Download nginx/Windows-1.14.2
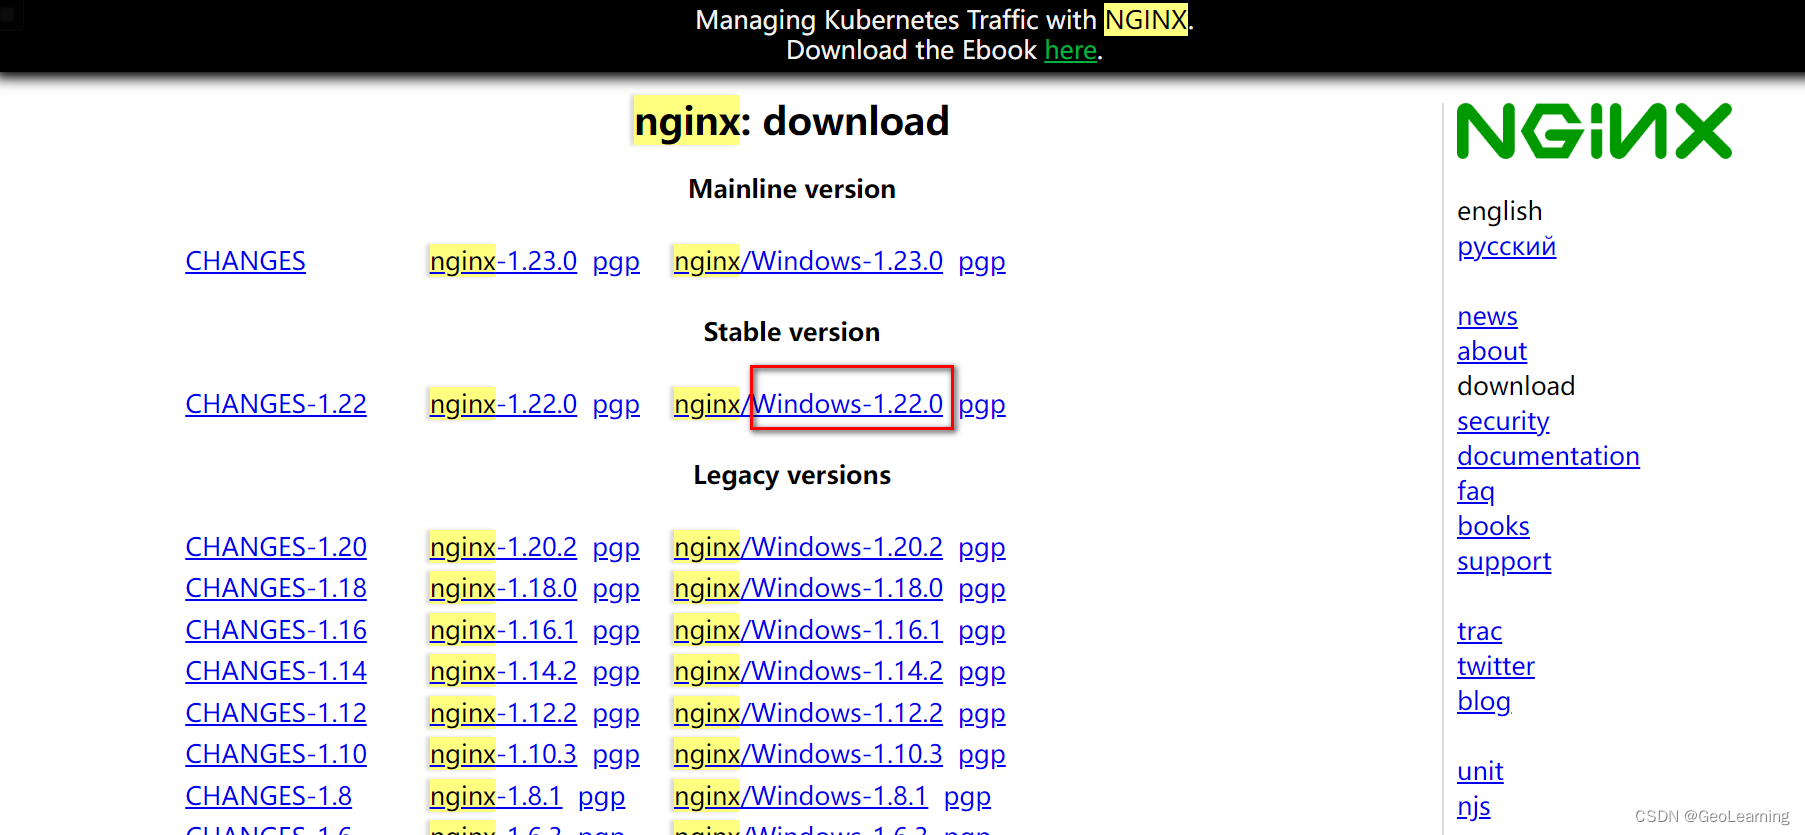Image resolution: width=1805 pixels, height=835 pixels. click(x=808, y=671)
